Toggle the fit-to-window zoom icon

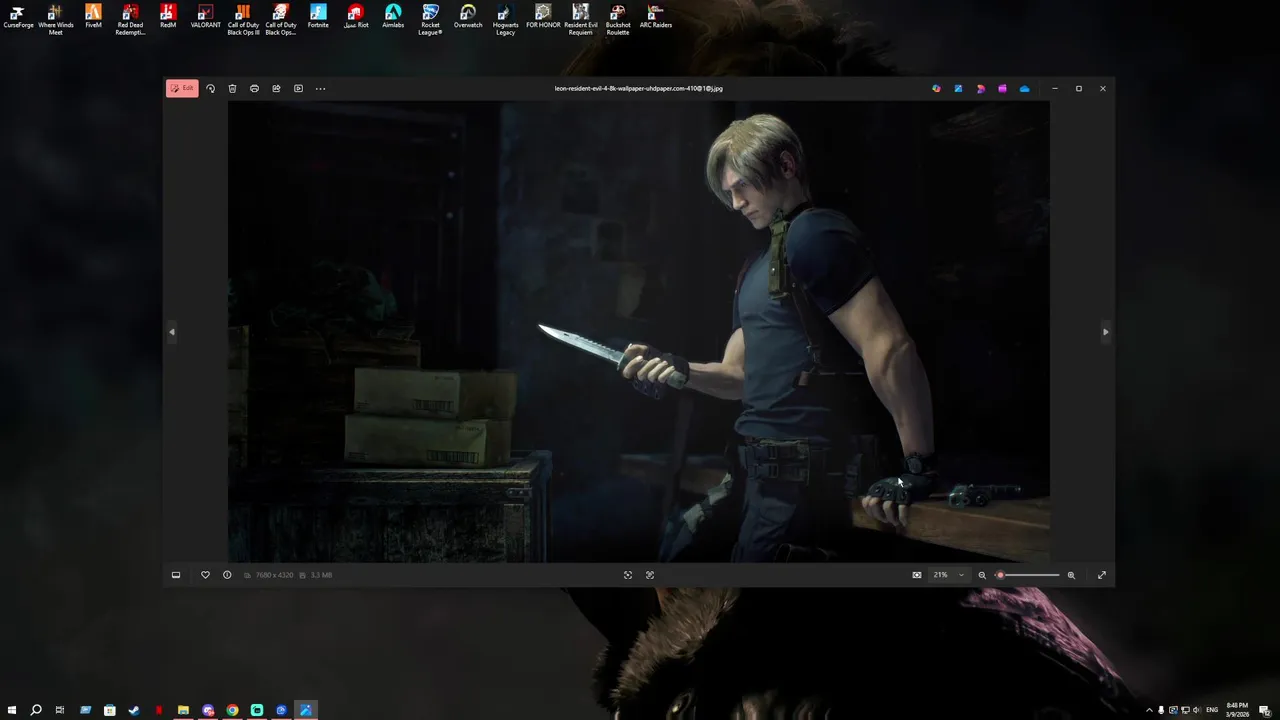(x=916, y=575)
